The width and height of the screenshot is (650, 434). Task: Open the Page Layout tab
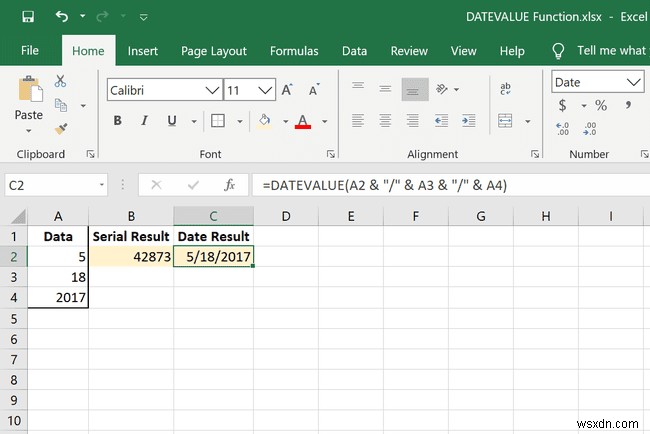tap(214, 51)
